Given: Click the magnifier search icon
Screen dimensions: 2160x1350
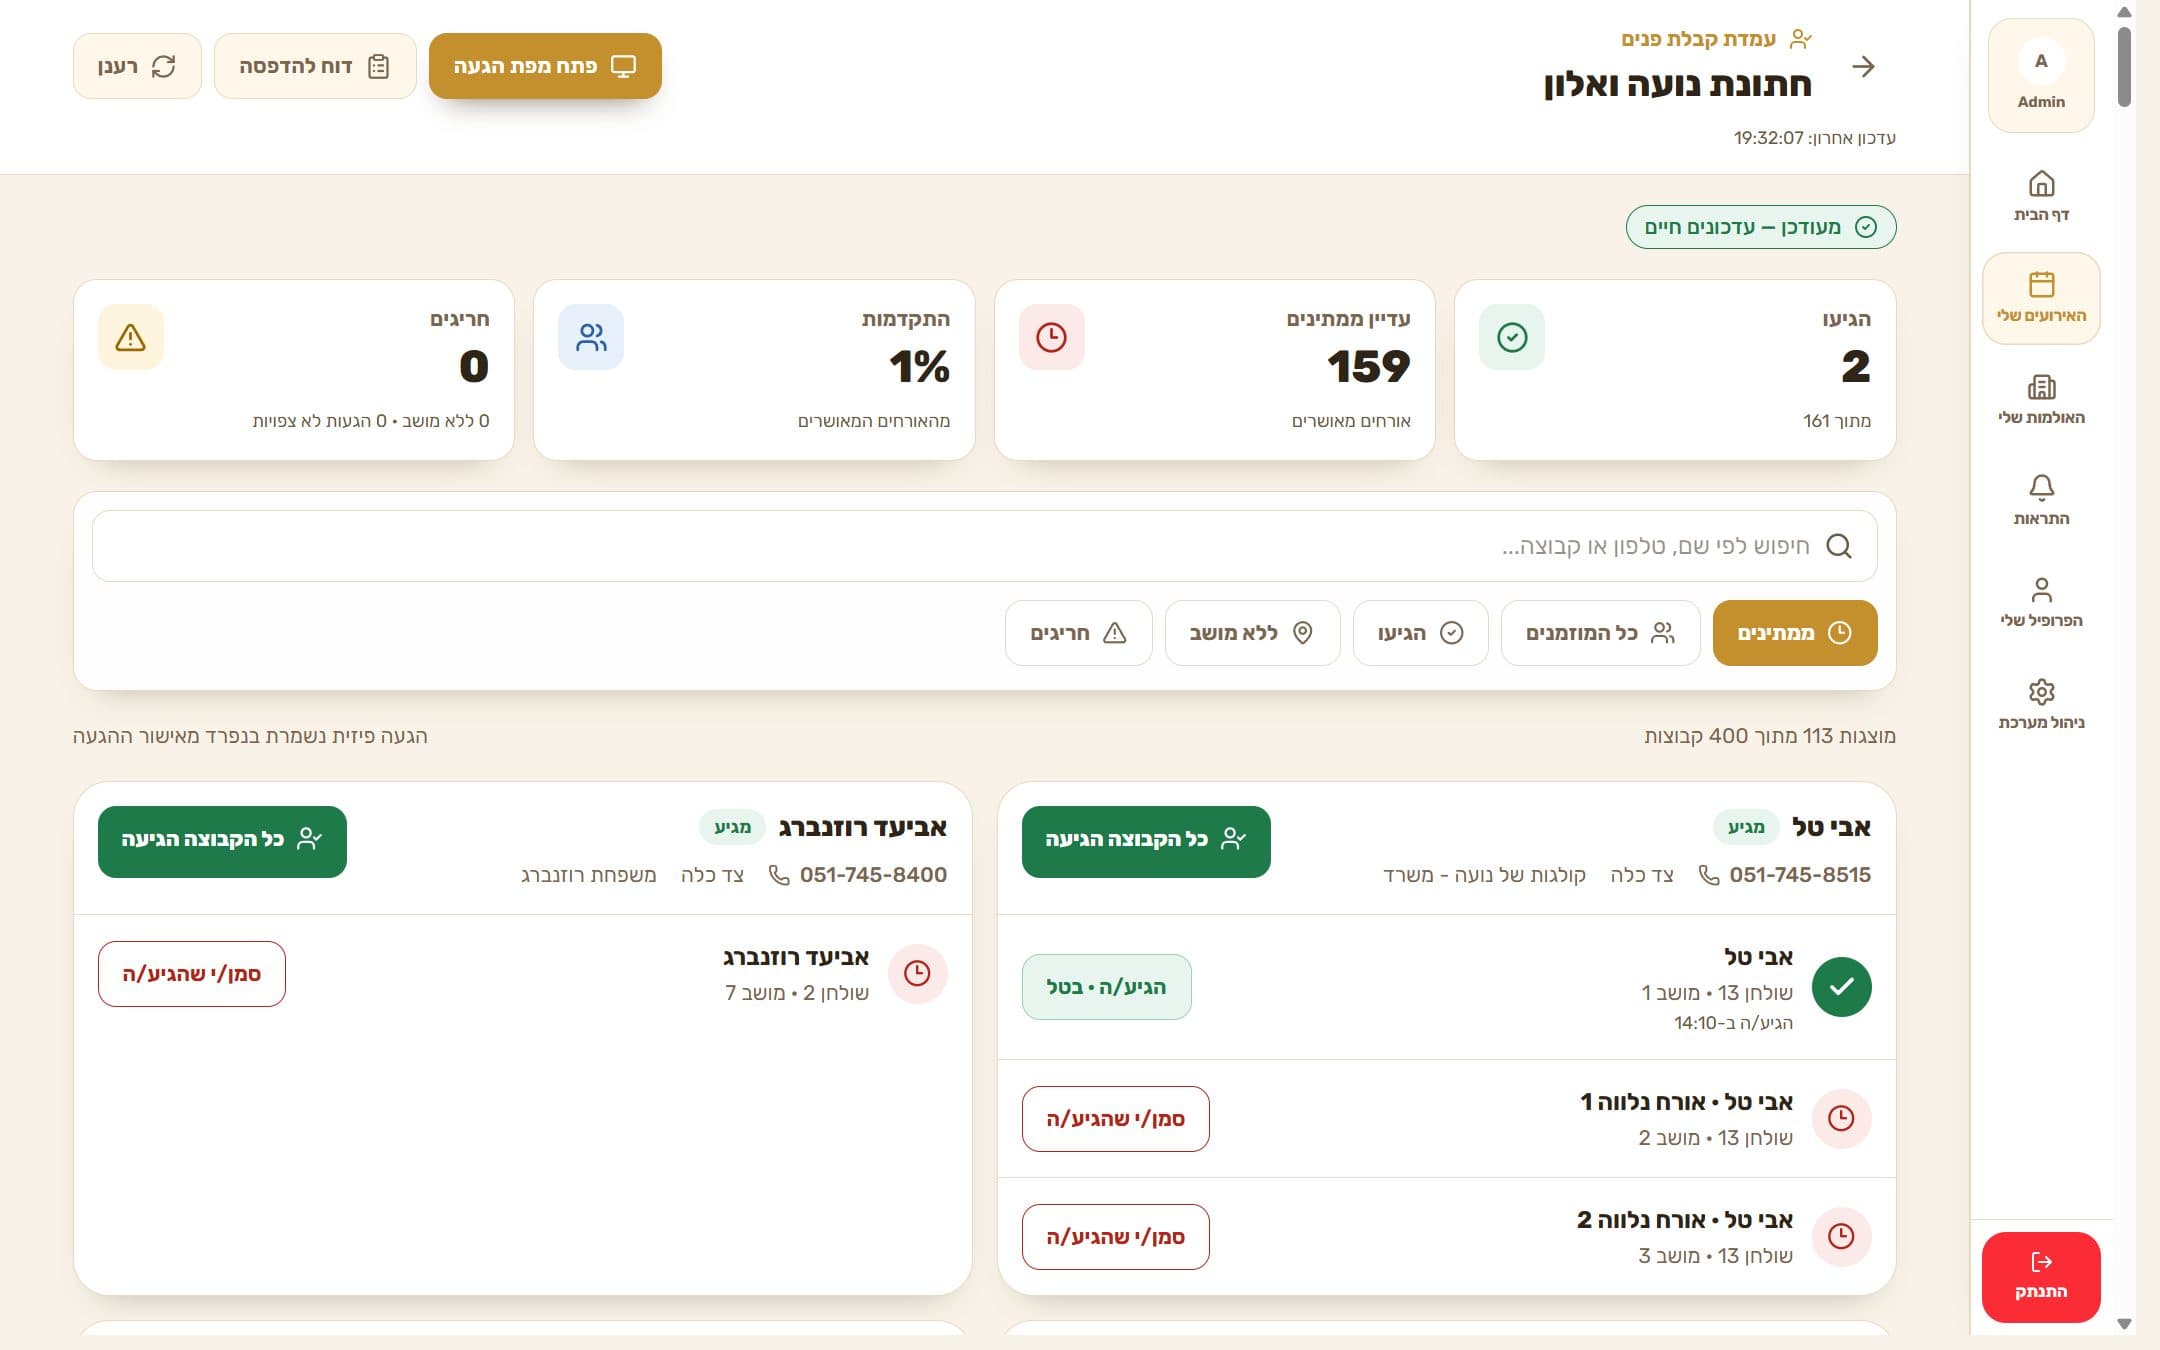Looking at the screenshot, I should coord(1839,546).
